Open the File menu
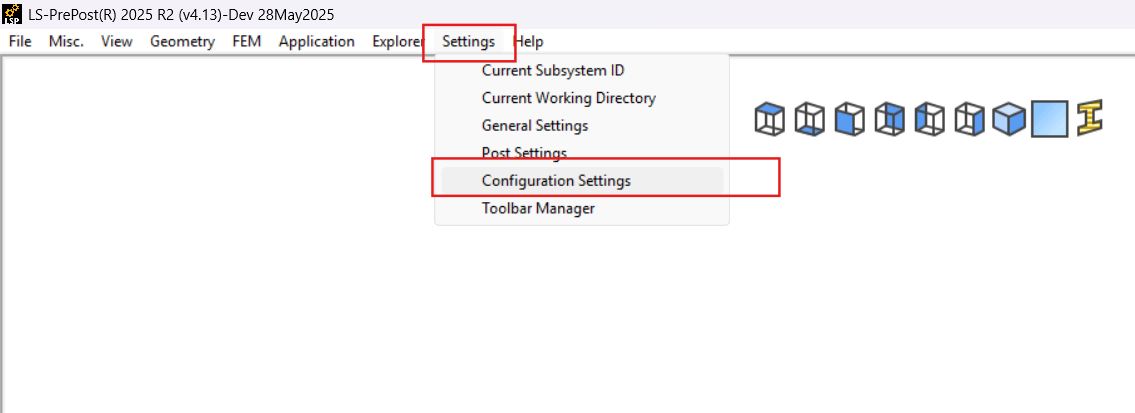The image size is (1135, 413). [x=20, y=42]
